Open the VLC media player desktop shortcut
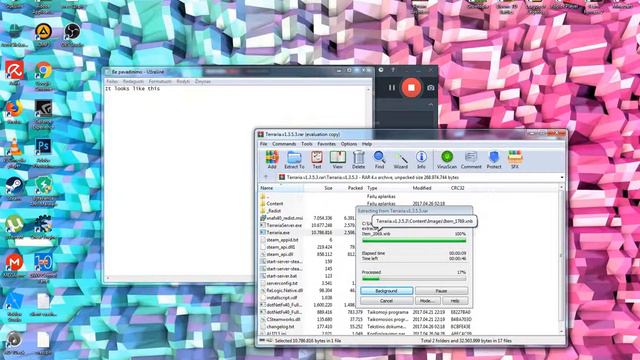Screen dimensions: 640x360 15,153
